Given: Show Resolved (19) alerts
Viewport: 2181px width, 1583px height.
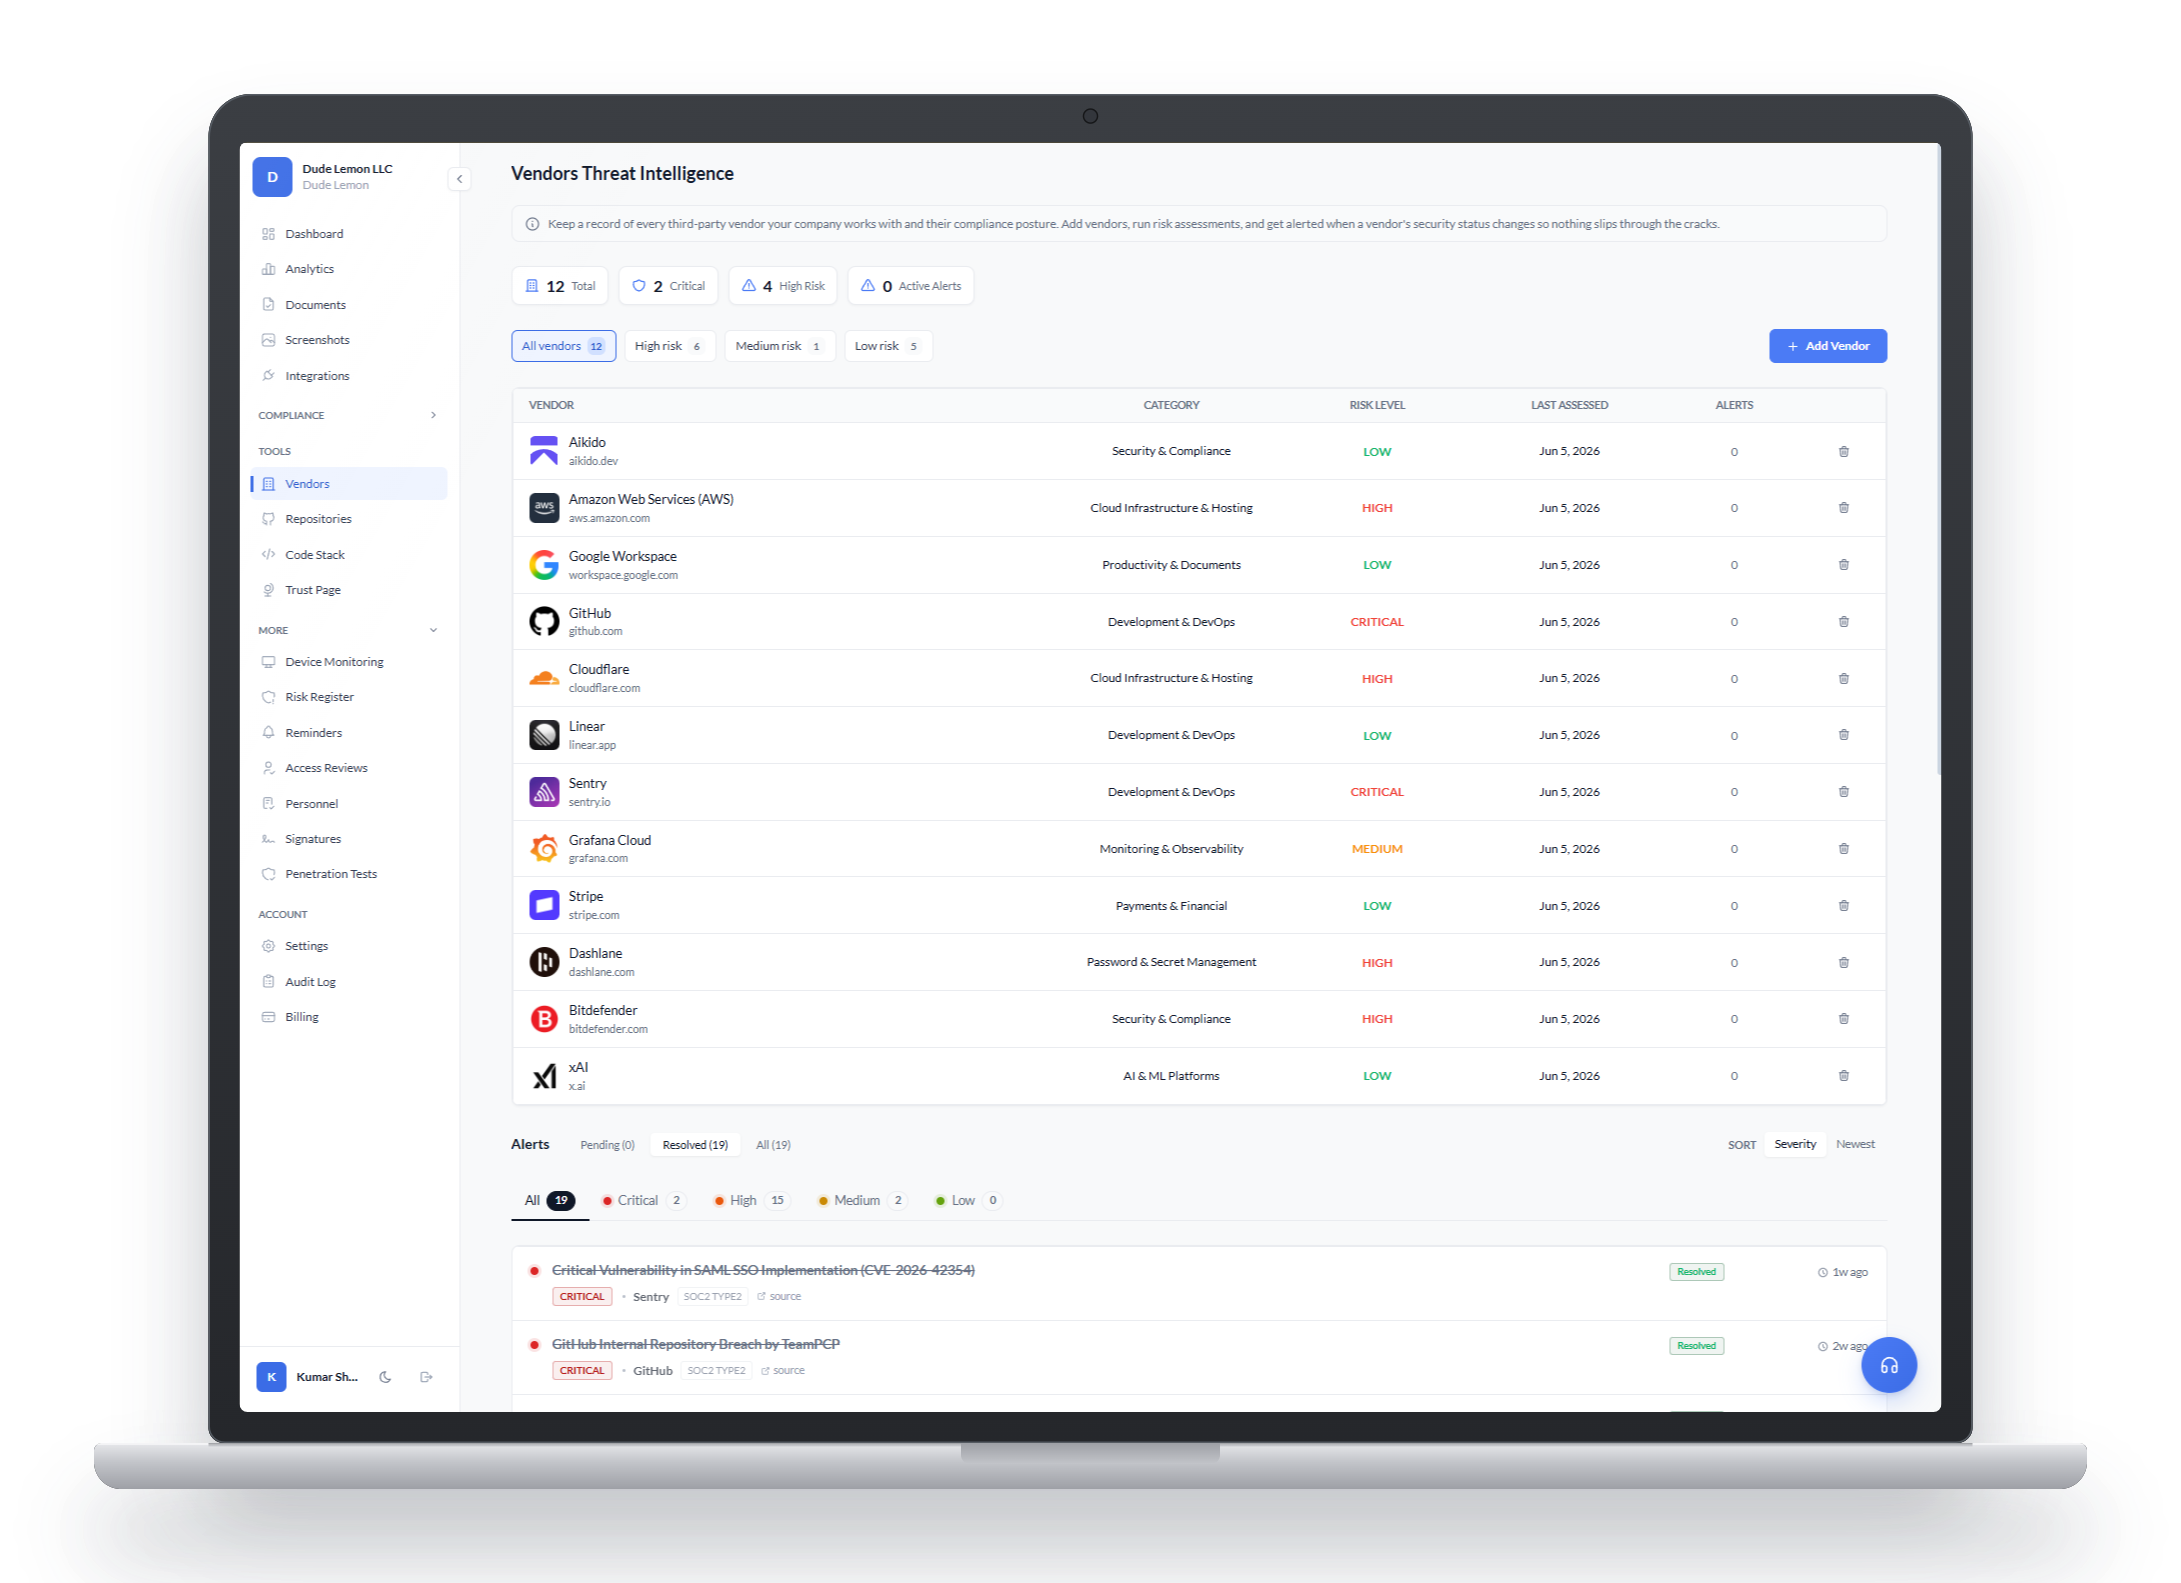Looking at the screenshot, I should (x=695, y=1145).
